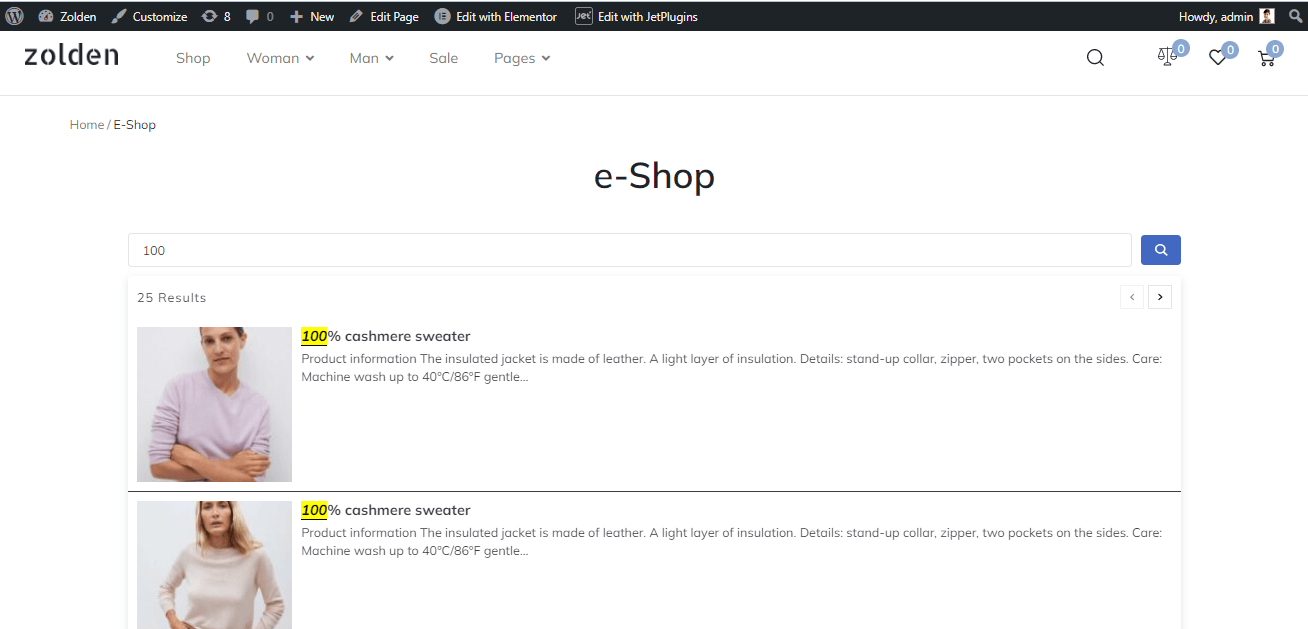Viewport: 1308px width, 629px height.
Task: Click the blue search submit button
Action: (x=1161, y=250)
